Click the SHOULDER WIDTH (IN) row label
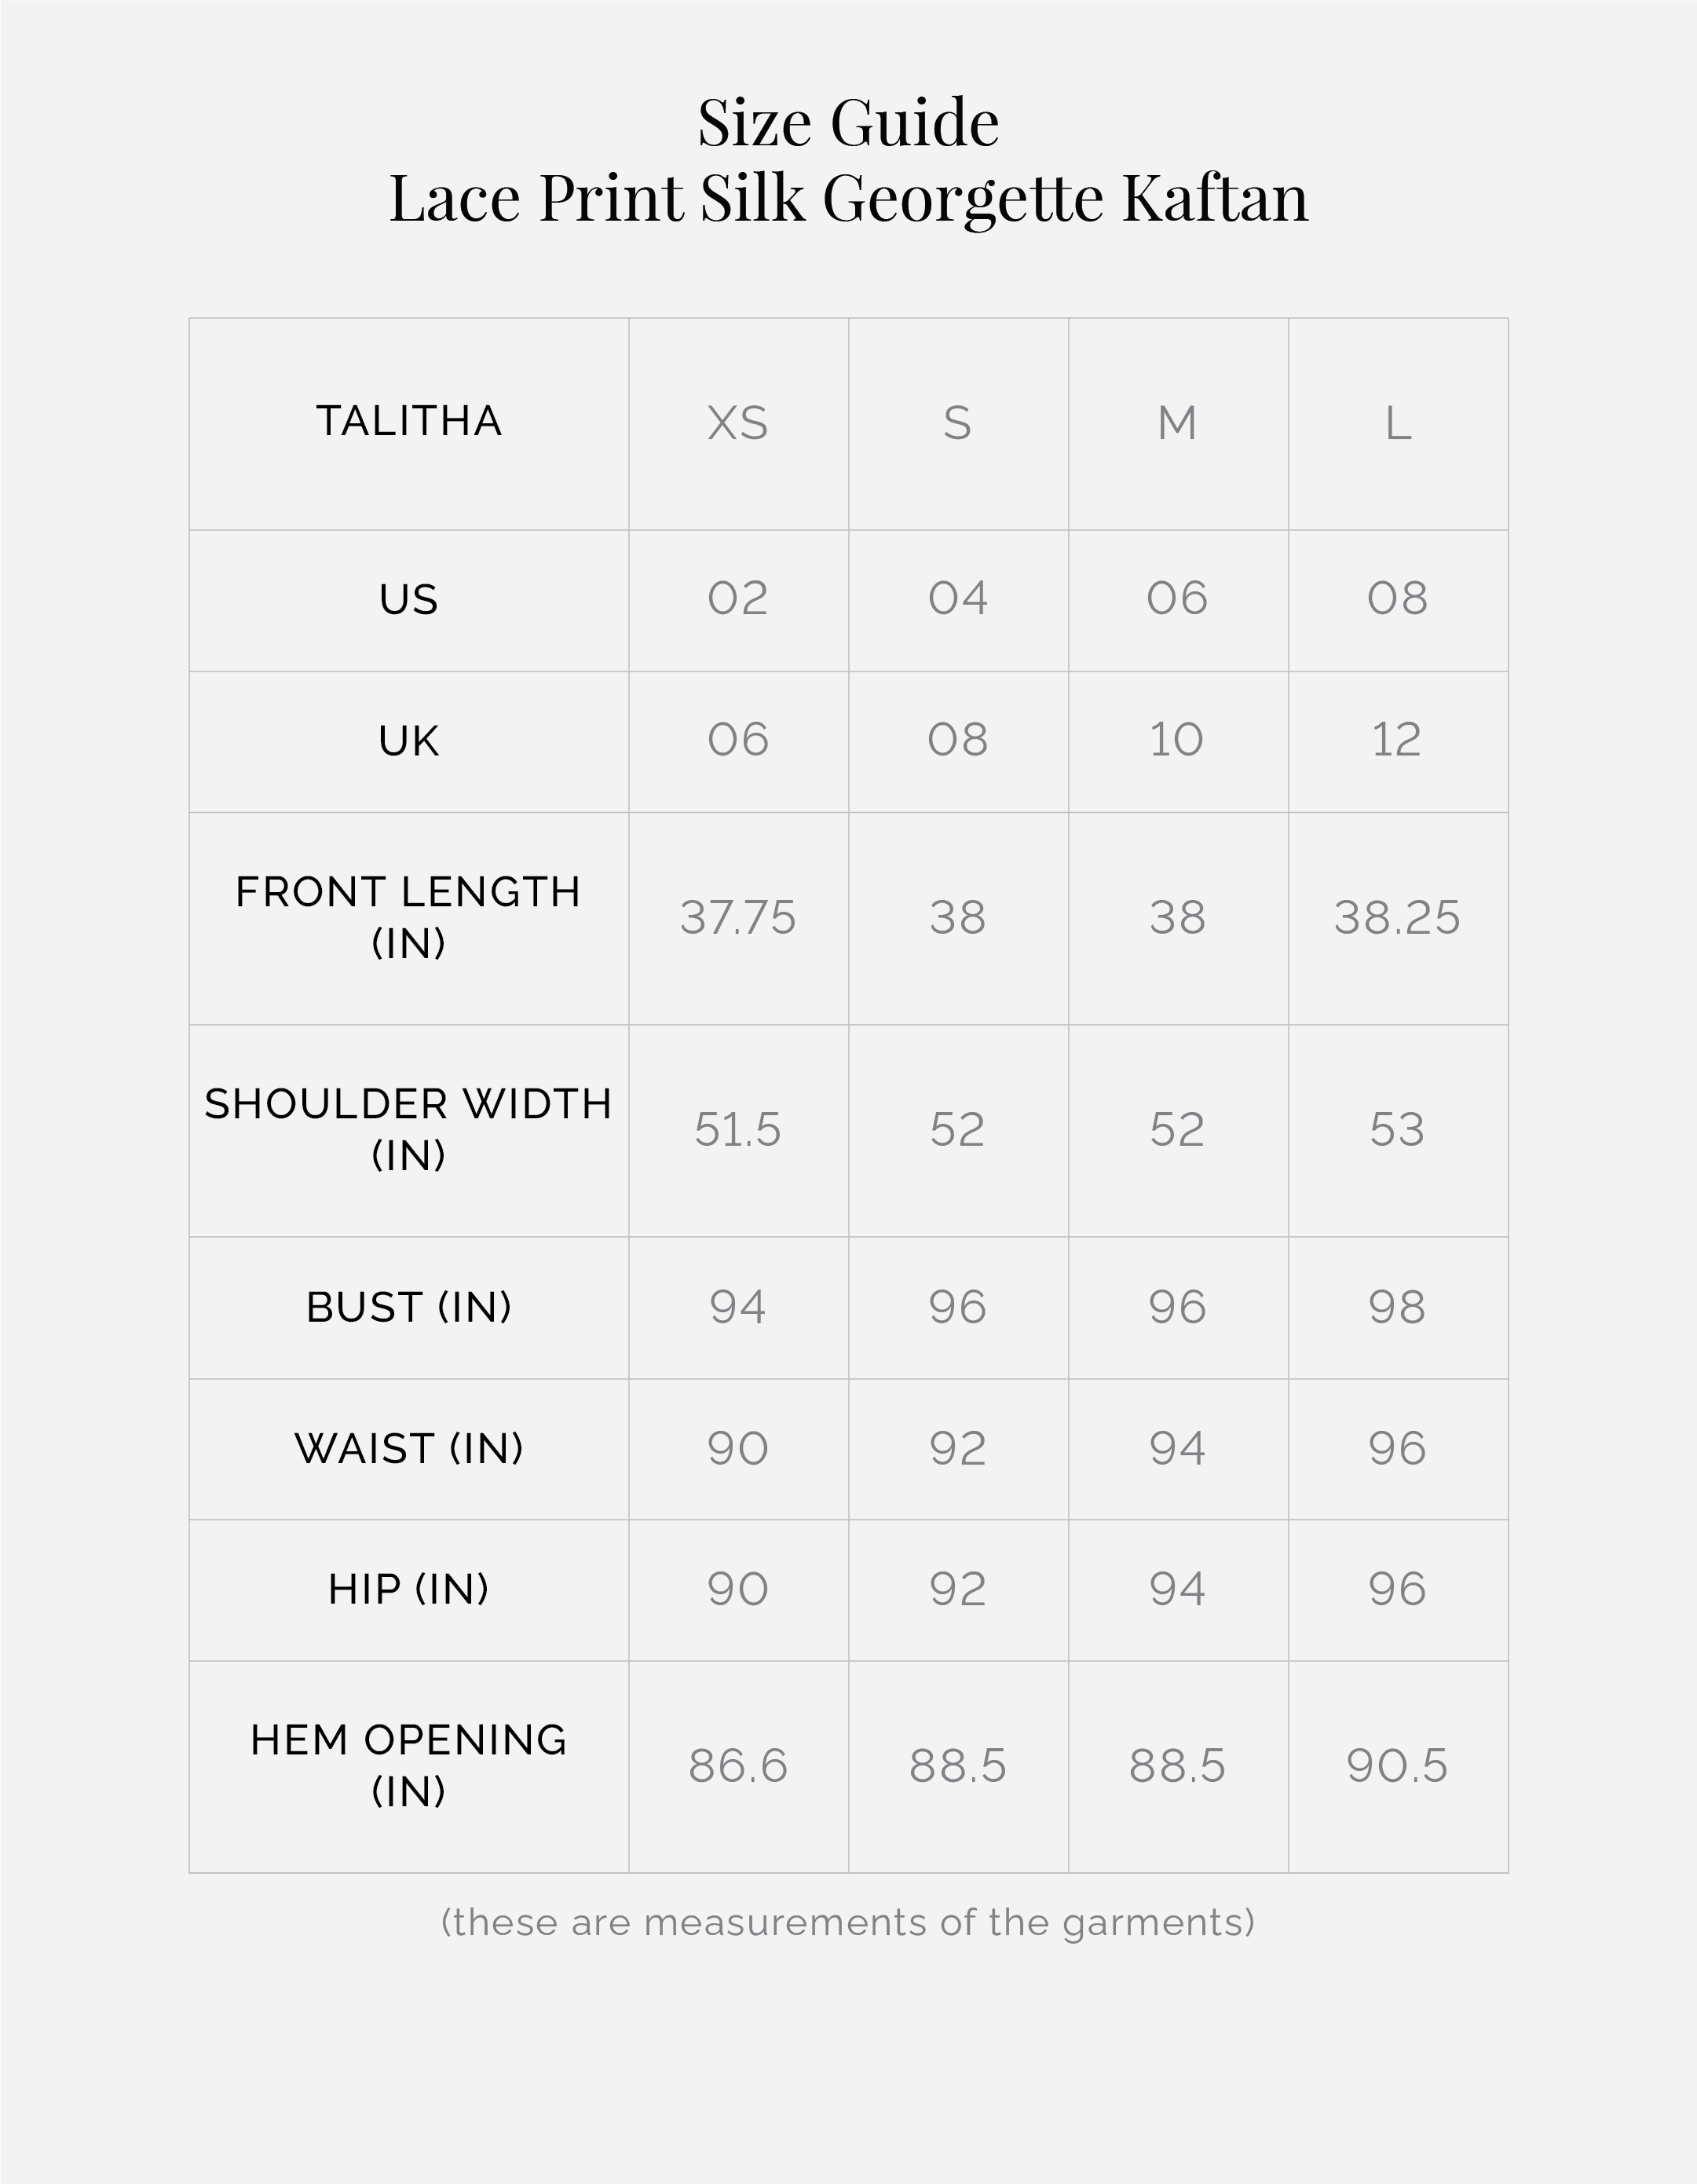Screen dimensions: 1697x2184 [x=409, y=1129]
